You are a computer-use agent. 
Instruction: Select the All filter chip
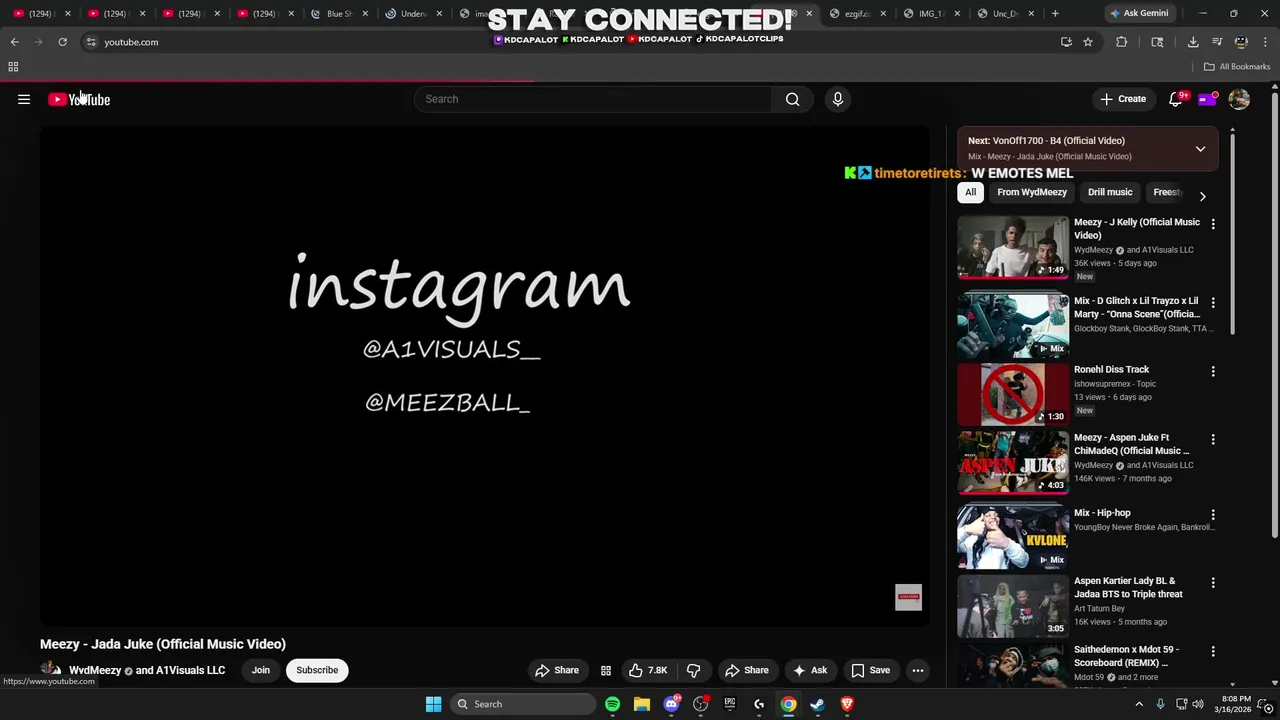pyautogui.click(x=970, y=192)
